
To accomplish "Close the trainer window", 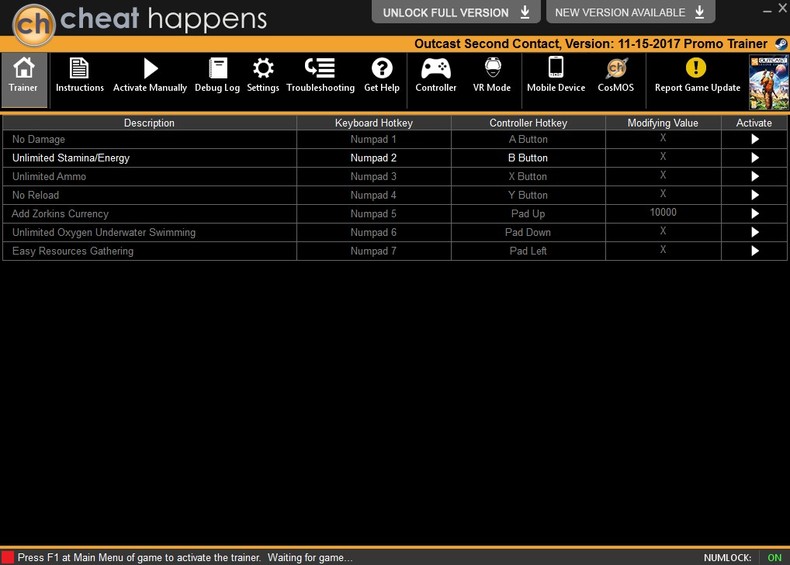I will 783,7.
